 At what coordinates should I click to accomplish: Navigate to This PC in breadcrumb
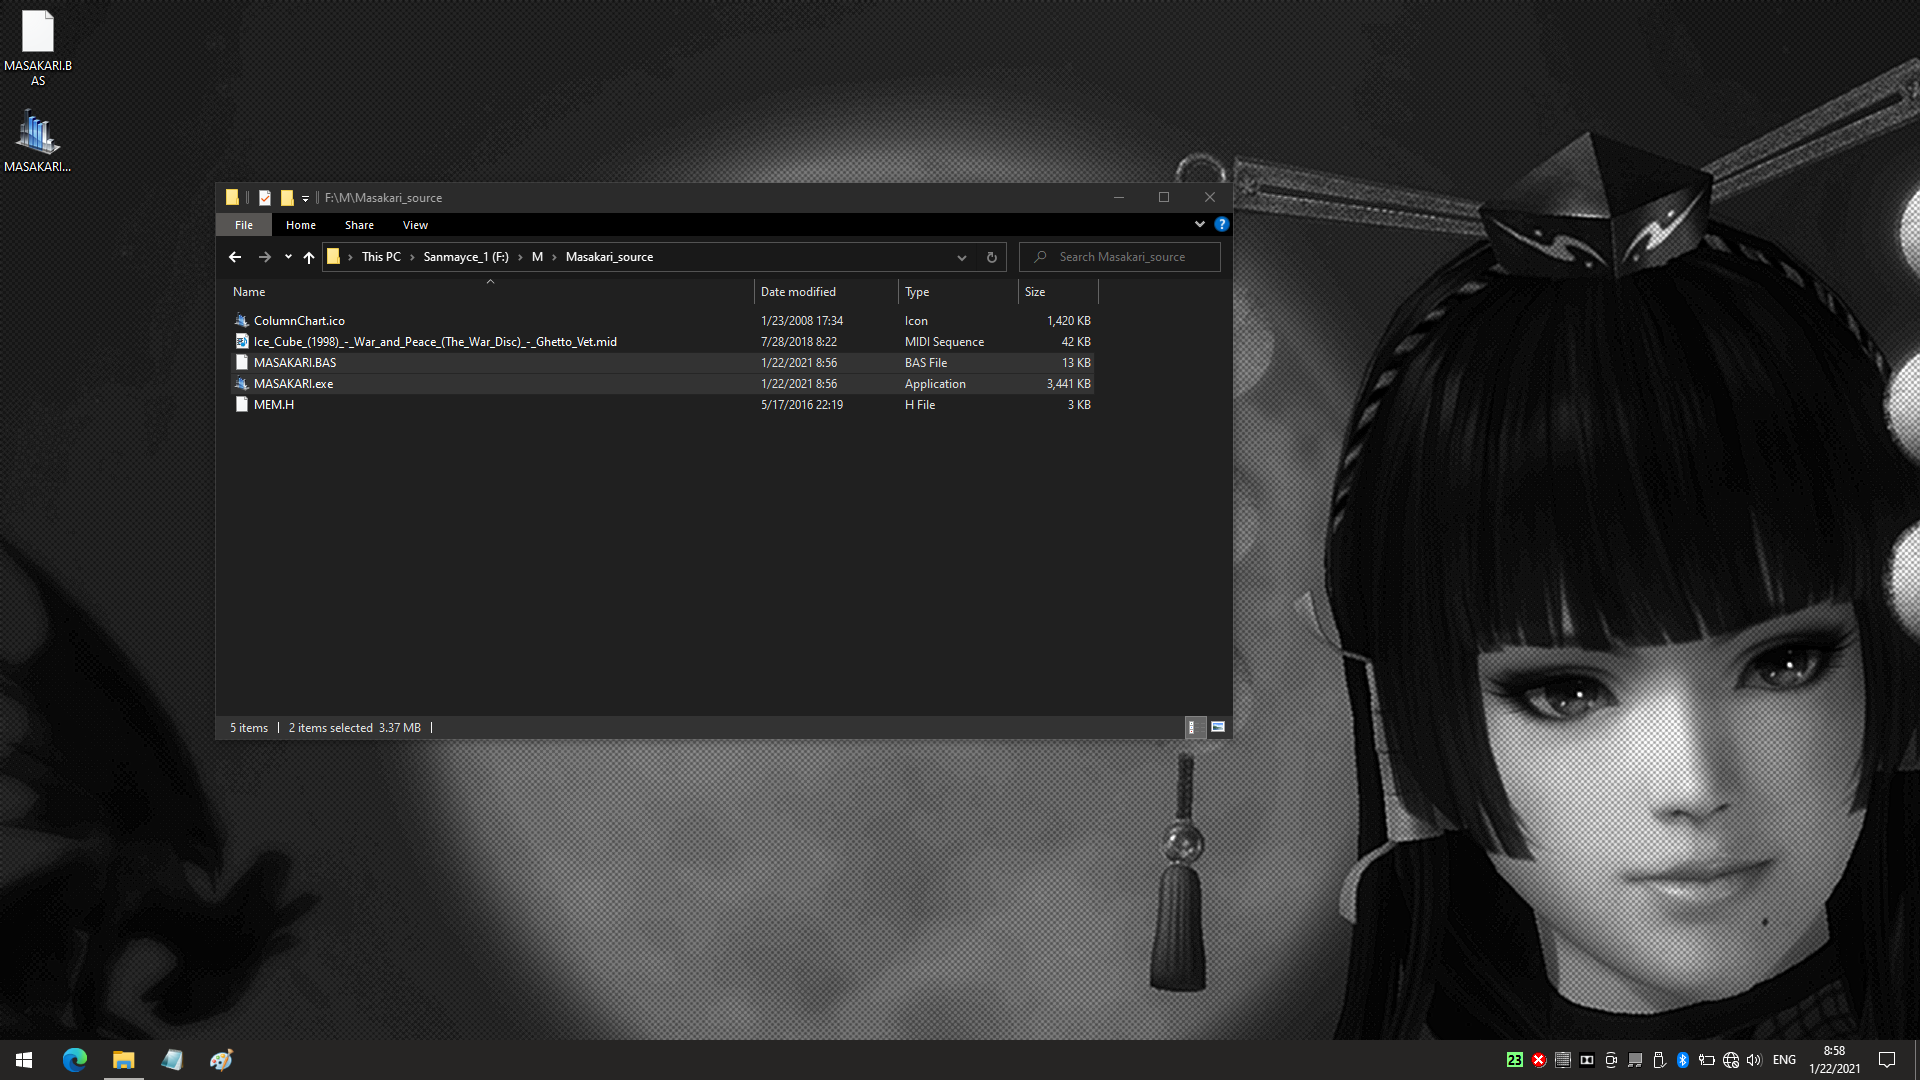coord(381,257)
